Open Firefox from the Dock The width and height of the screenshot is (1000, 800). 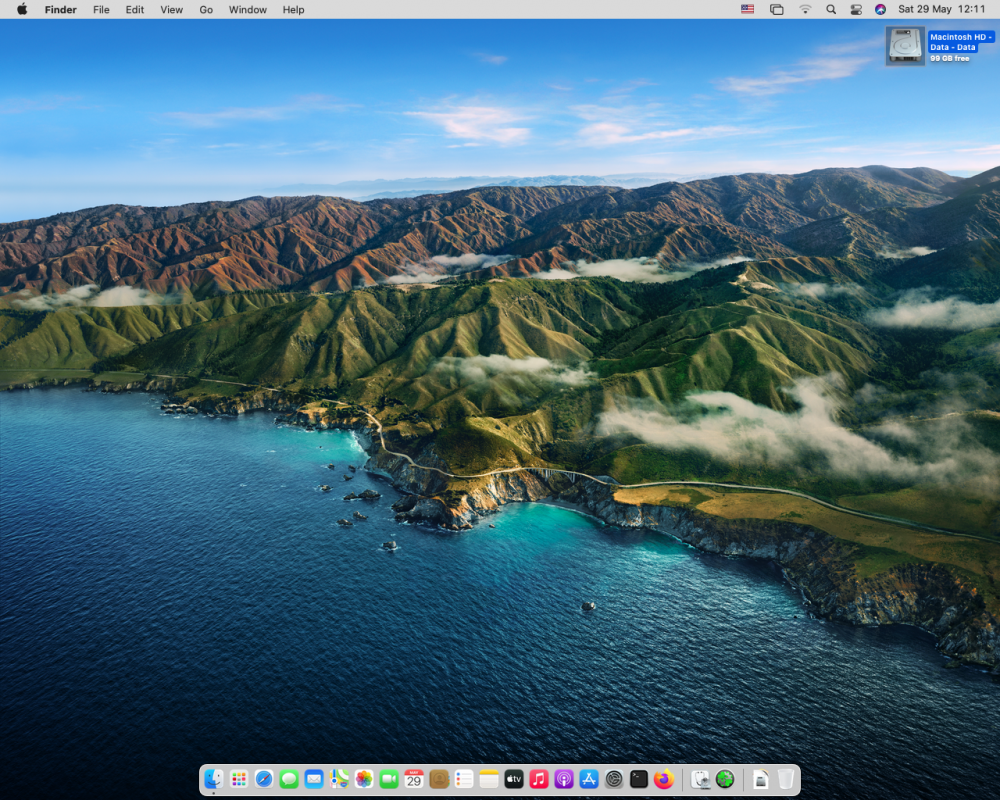click(x=664, y=779)
